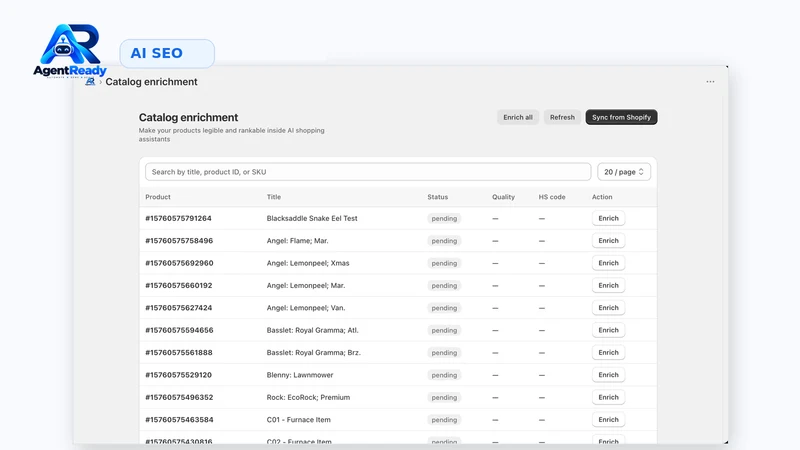Click the title Blacksaddle Snake Eel Test

click(312, 218)
